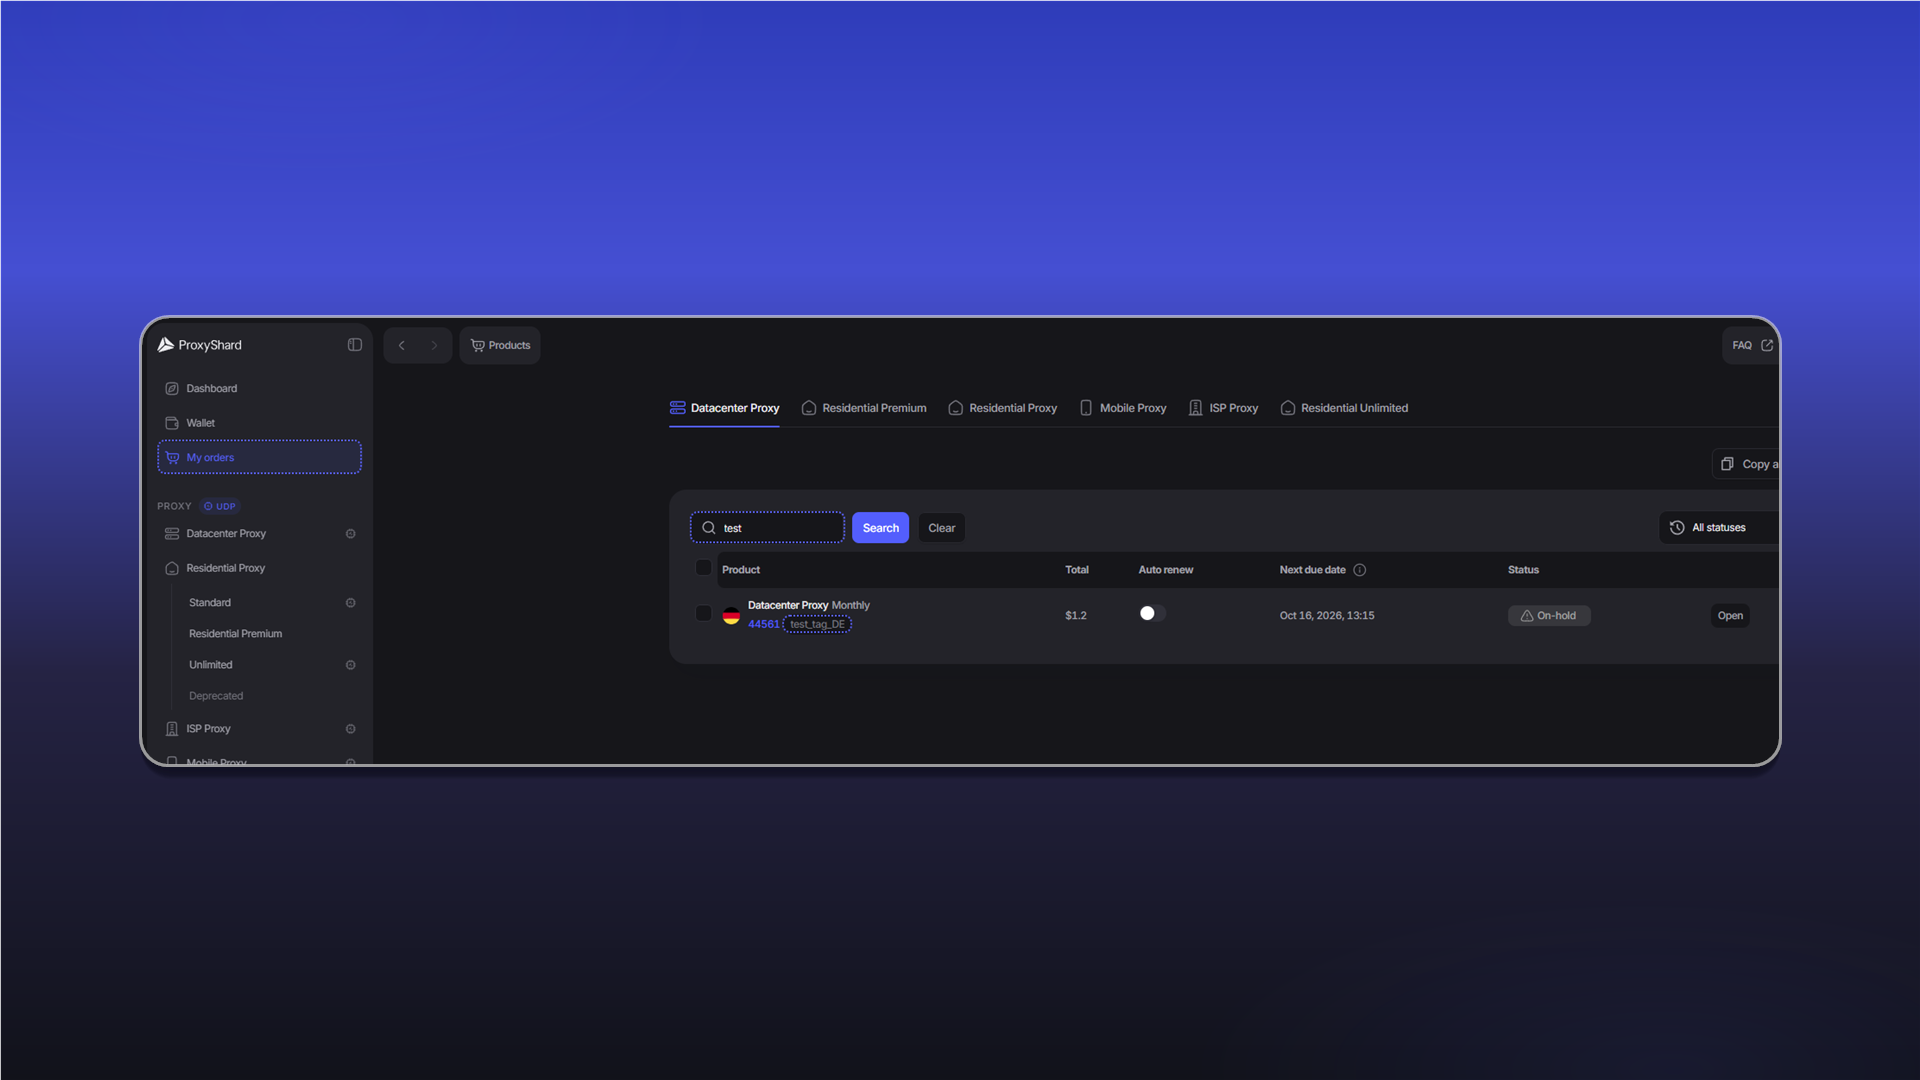Image resolution: width=1920 pixels, height=1080 pixels.
Task: Open the All statuses filter dropdown
Action: coord(1719,528)
